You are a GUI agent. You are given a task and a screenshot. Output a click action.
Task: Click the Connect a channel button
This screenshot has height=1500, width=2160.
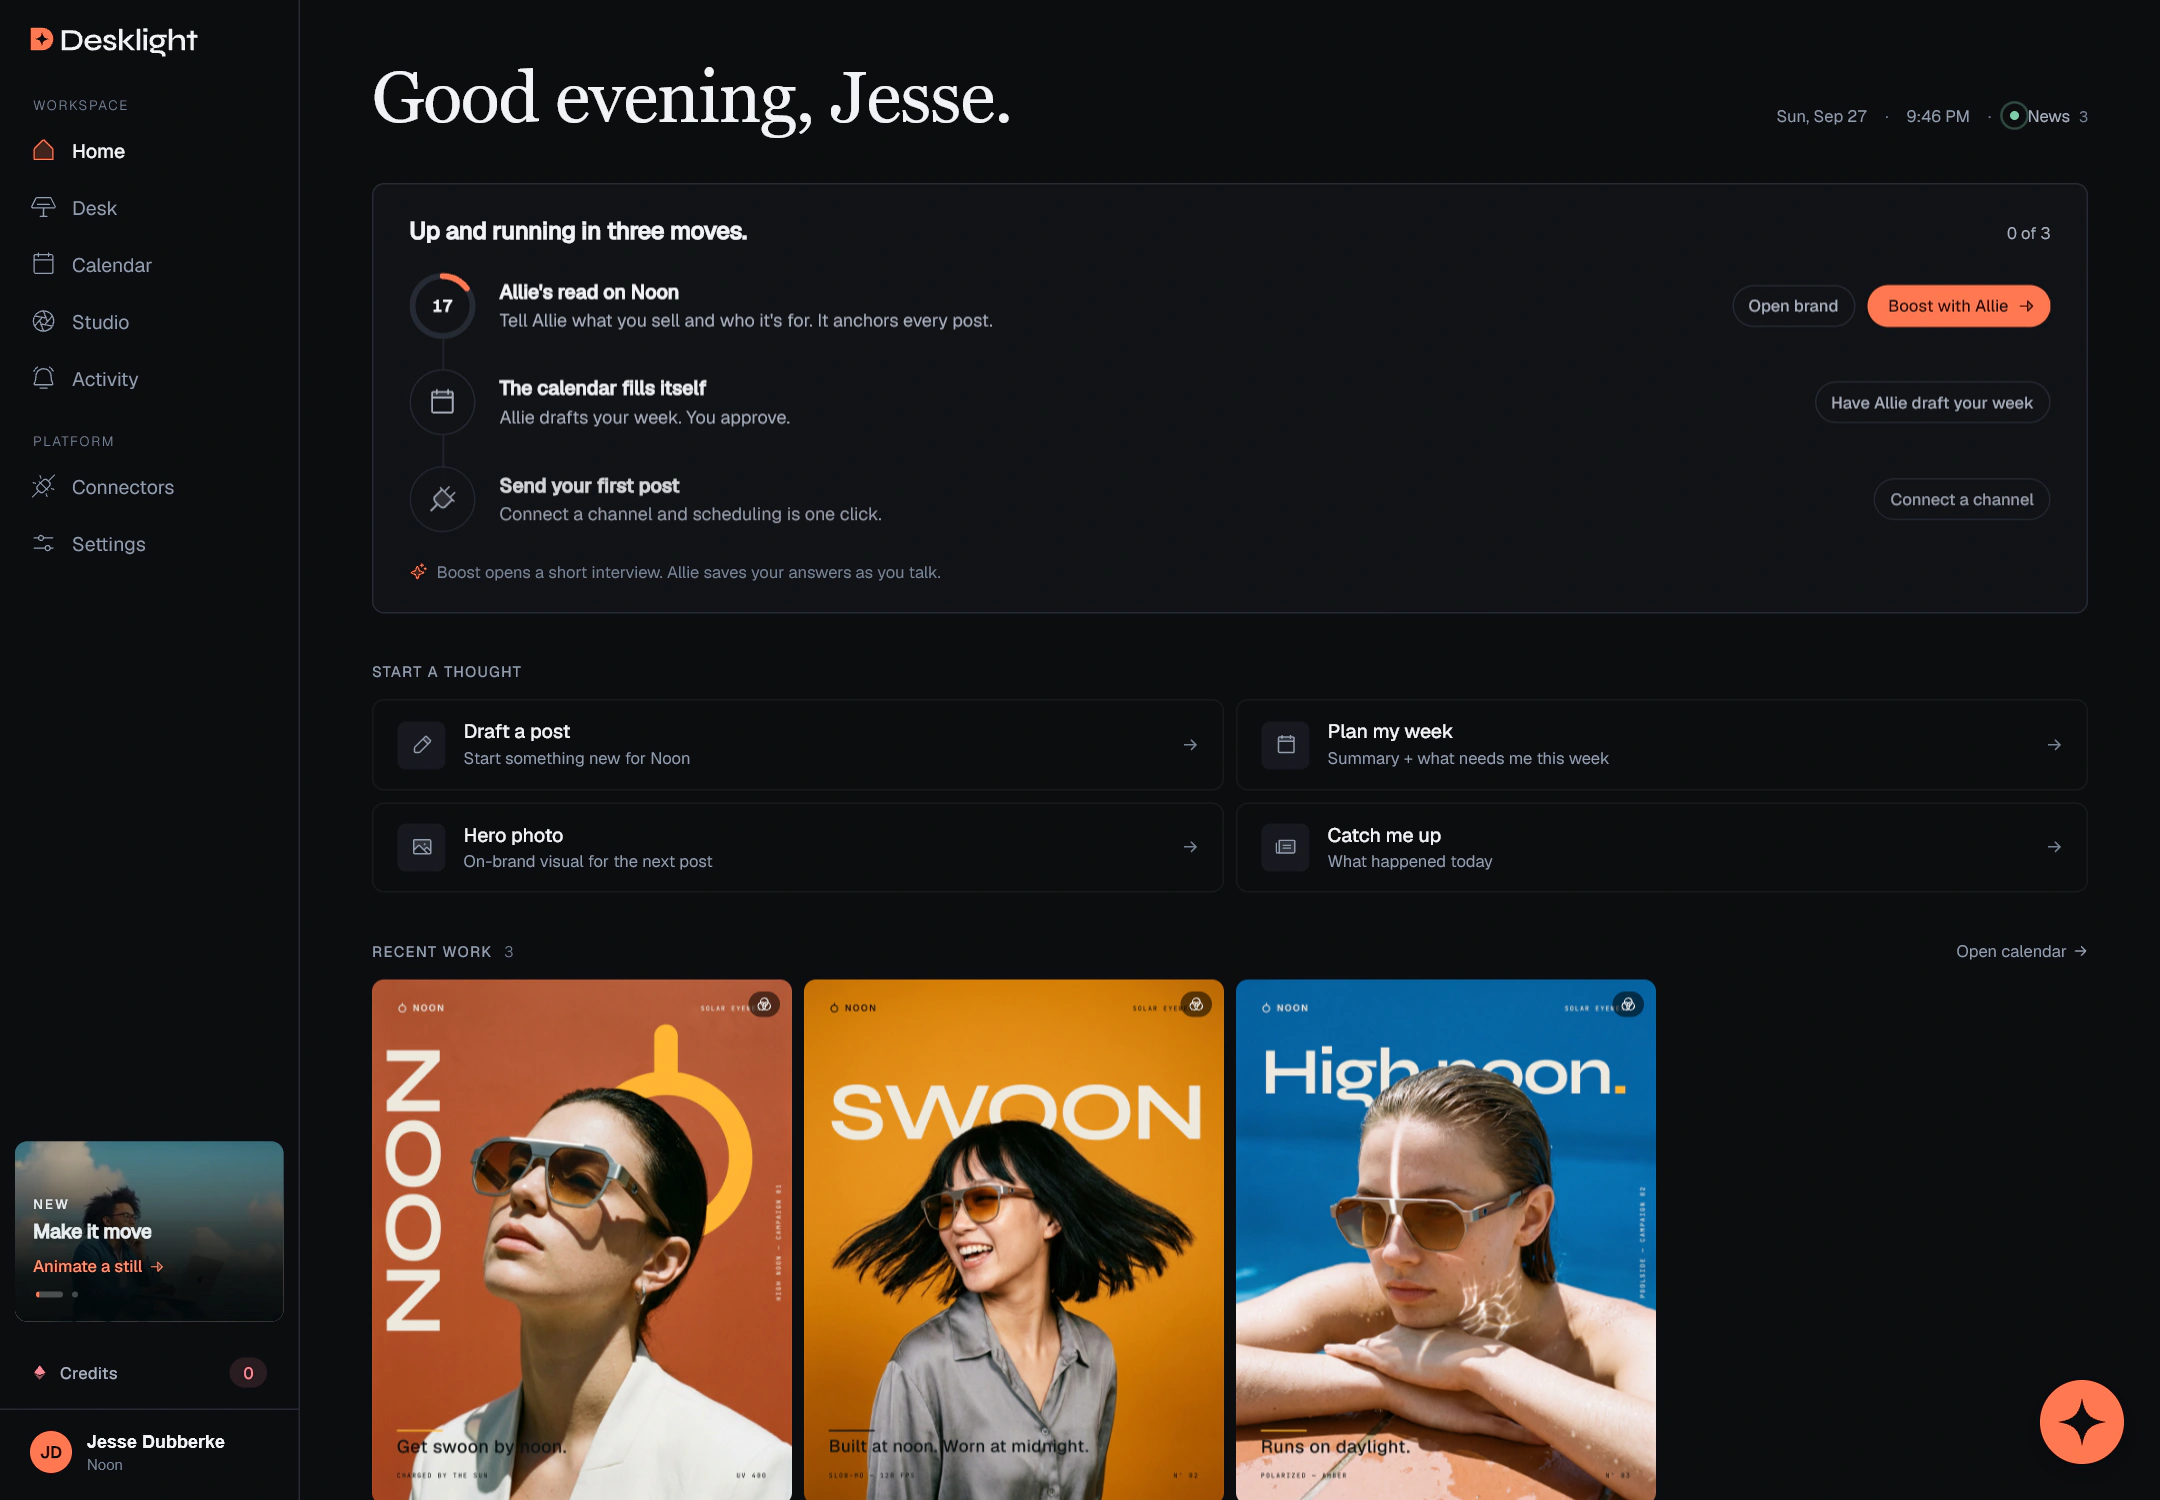pyautogui.click(x=1961, y=499)
